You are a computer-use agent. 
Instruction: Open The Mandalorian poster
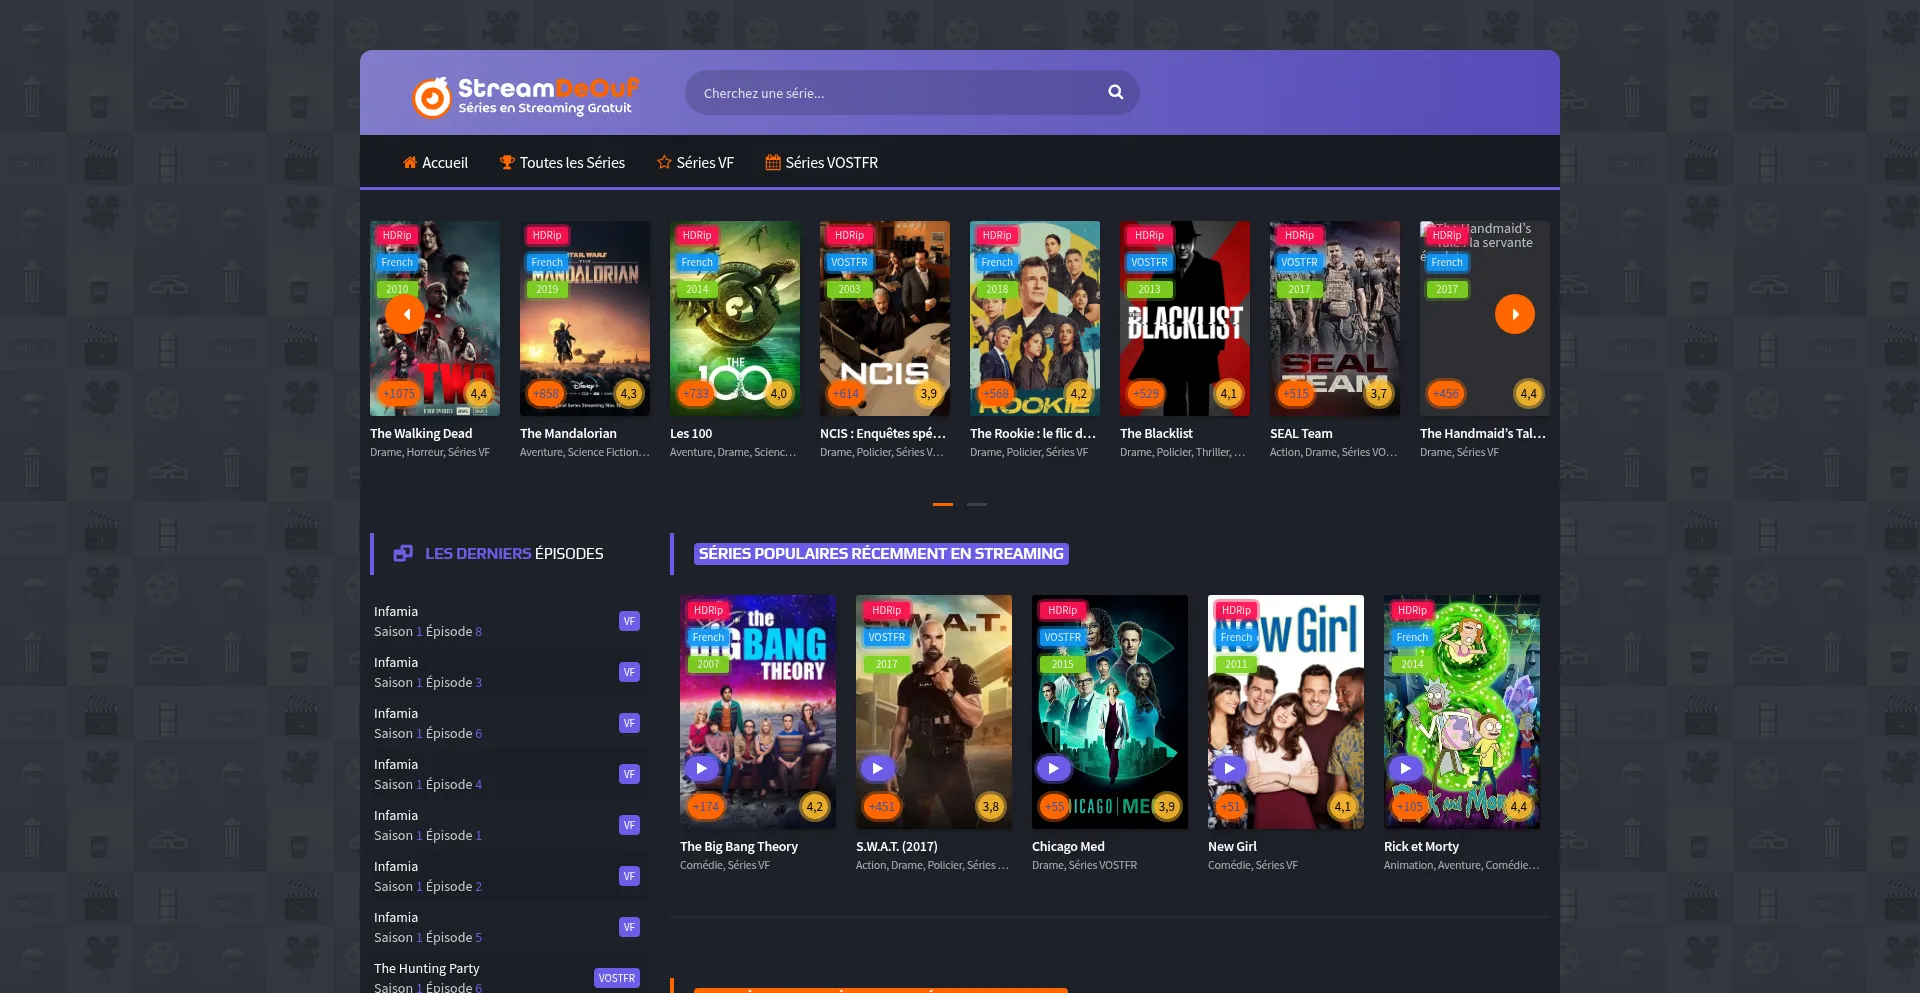click(585, 318)
